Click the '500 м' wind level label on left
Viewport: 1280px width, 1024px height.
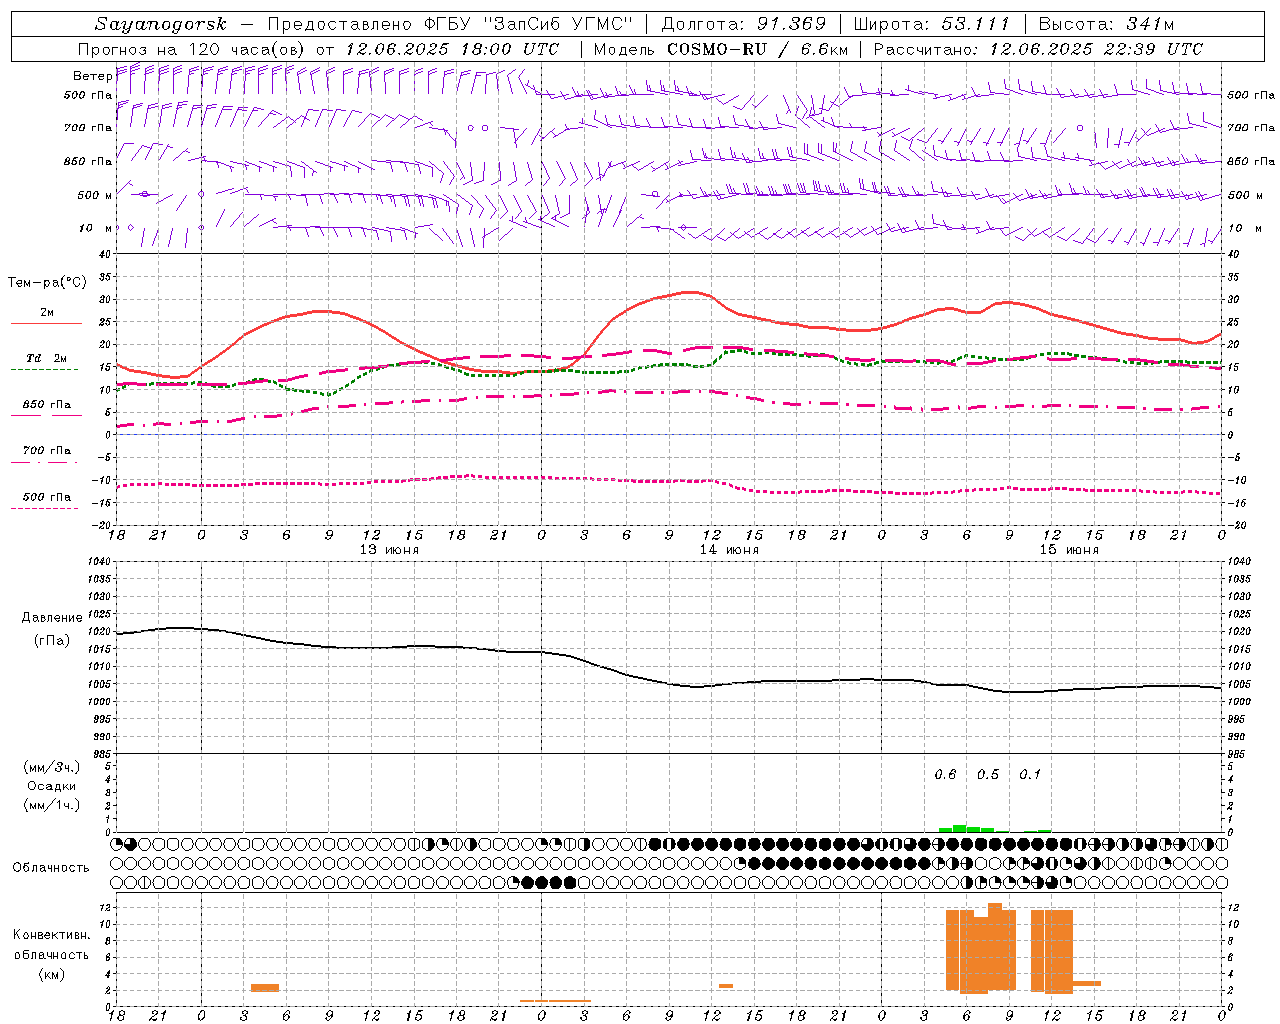click(x=95, y=195)
